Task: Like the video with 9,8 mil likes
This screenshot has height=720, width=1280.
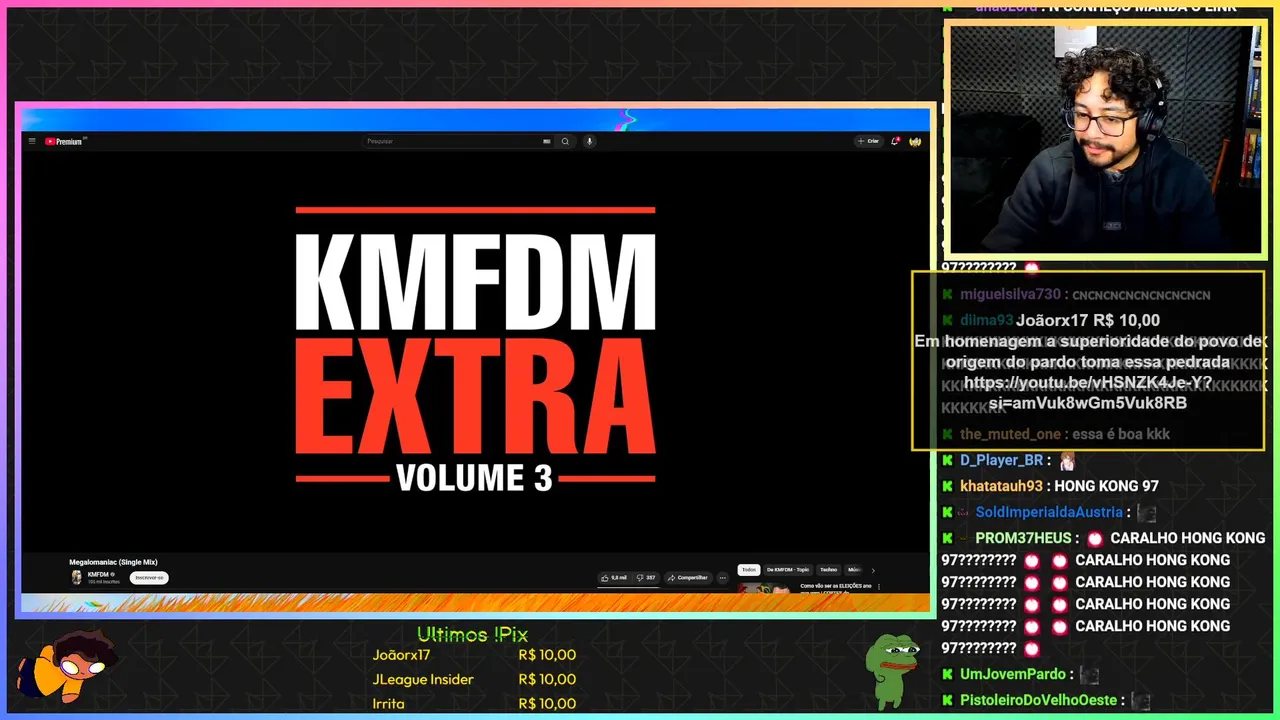Action: pos(614,577)
